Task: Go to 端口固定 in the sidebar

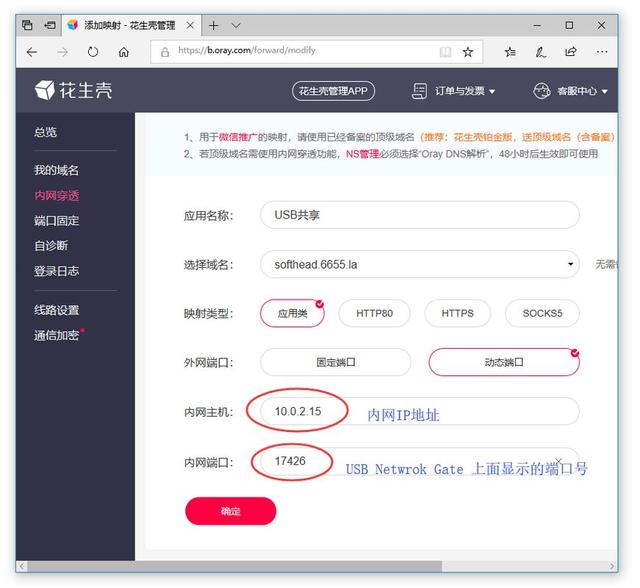Action: click(56, 220)
